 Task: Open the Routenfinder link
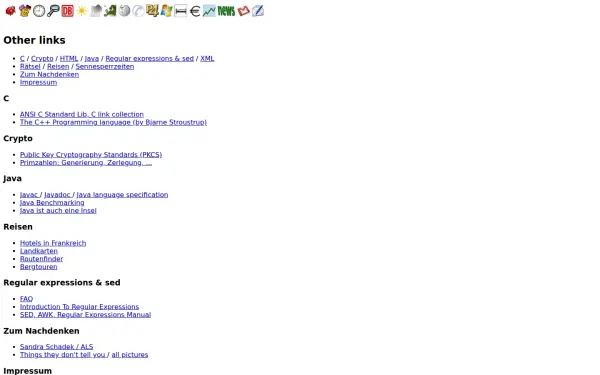[x=41, y=259]
